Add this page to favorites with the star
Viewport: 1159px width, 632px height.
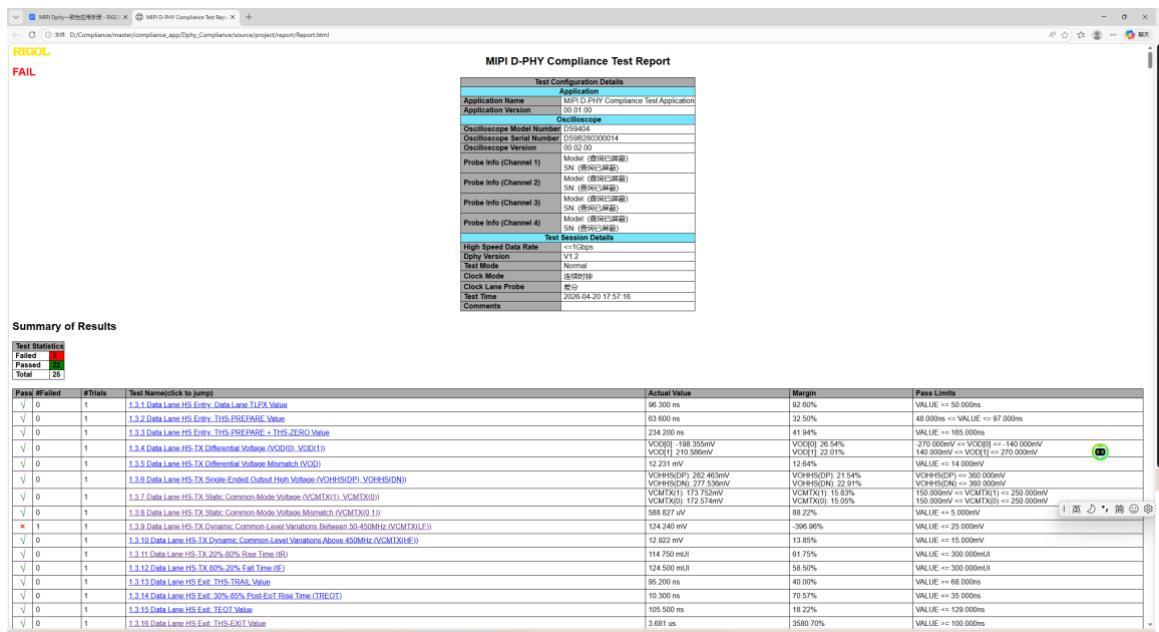point(1065,35)
